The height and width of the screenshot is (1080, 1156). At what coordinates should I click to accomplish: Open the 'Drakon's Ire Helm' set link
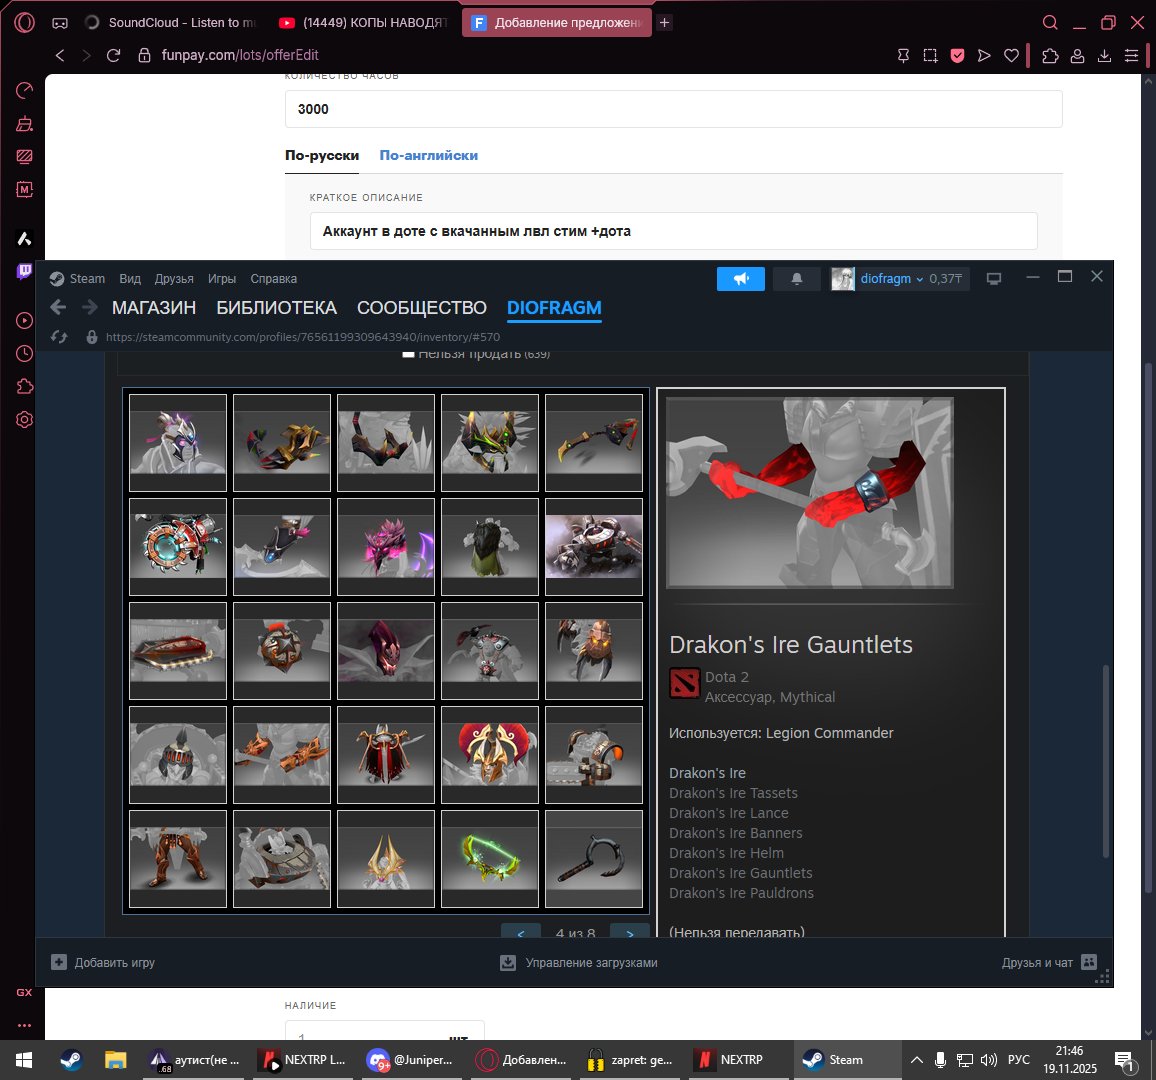pos(726,853)
